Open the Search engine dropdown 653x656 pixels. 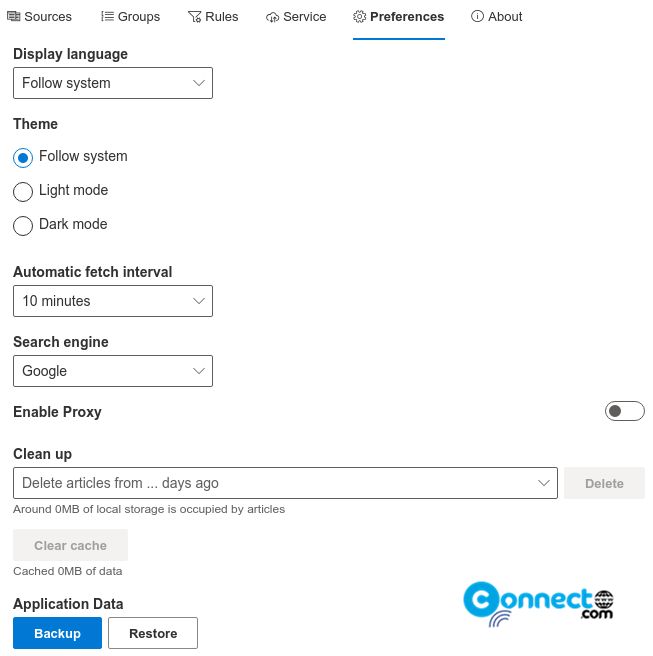tap(113, 371)
